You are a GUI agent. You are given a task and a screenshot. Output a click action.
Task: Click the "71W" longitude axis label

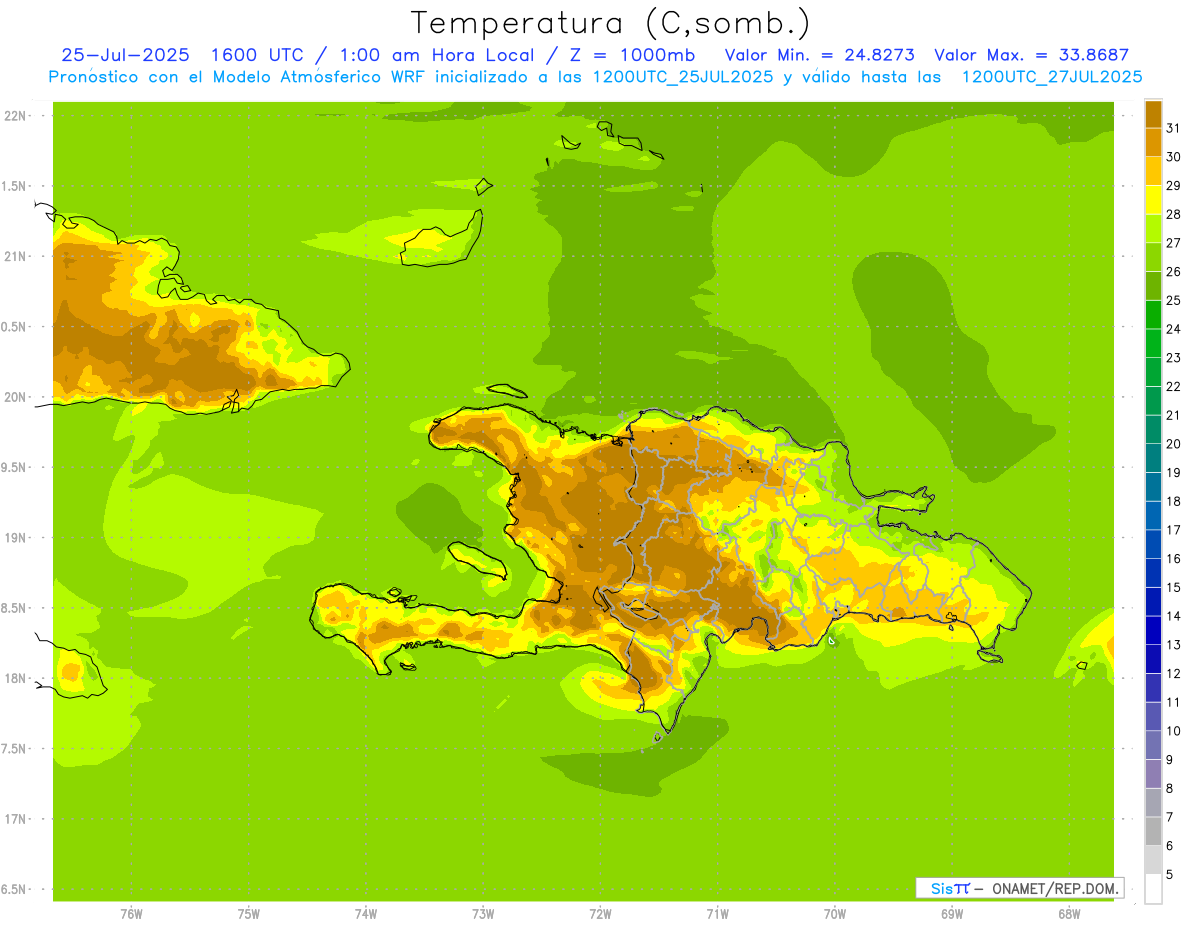(717, 914)
